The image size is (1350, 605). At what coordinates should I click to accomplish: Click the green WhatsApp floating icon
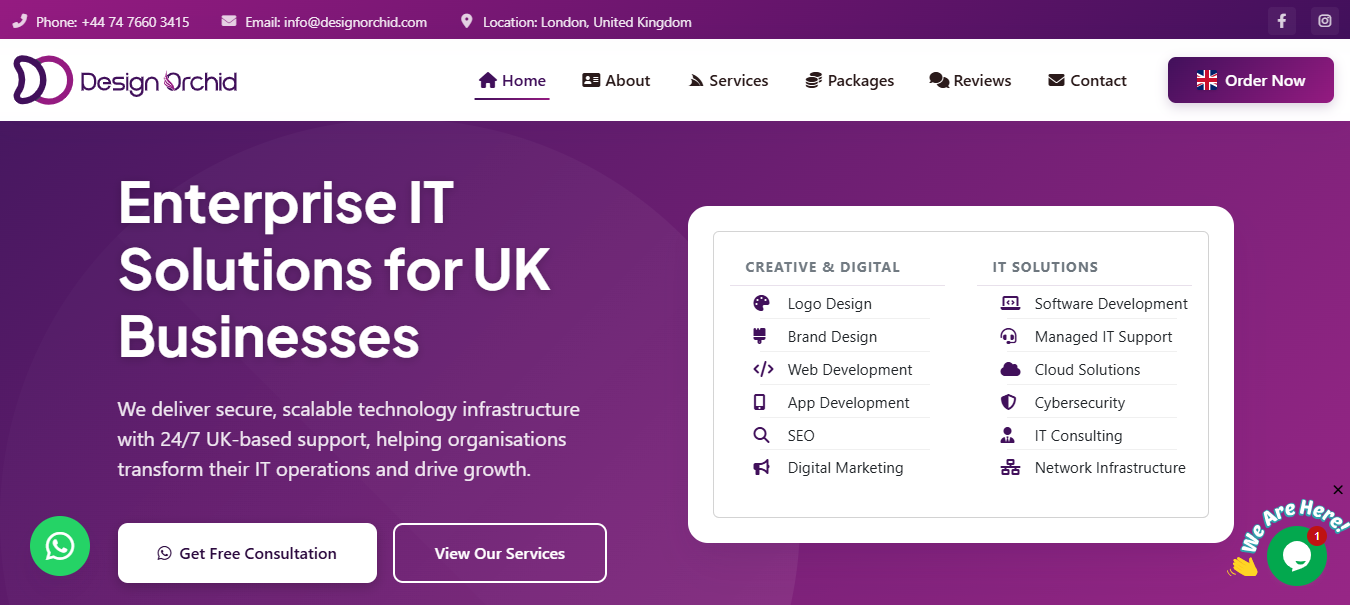(x=60, y=546)
